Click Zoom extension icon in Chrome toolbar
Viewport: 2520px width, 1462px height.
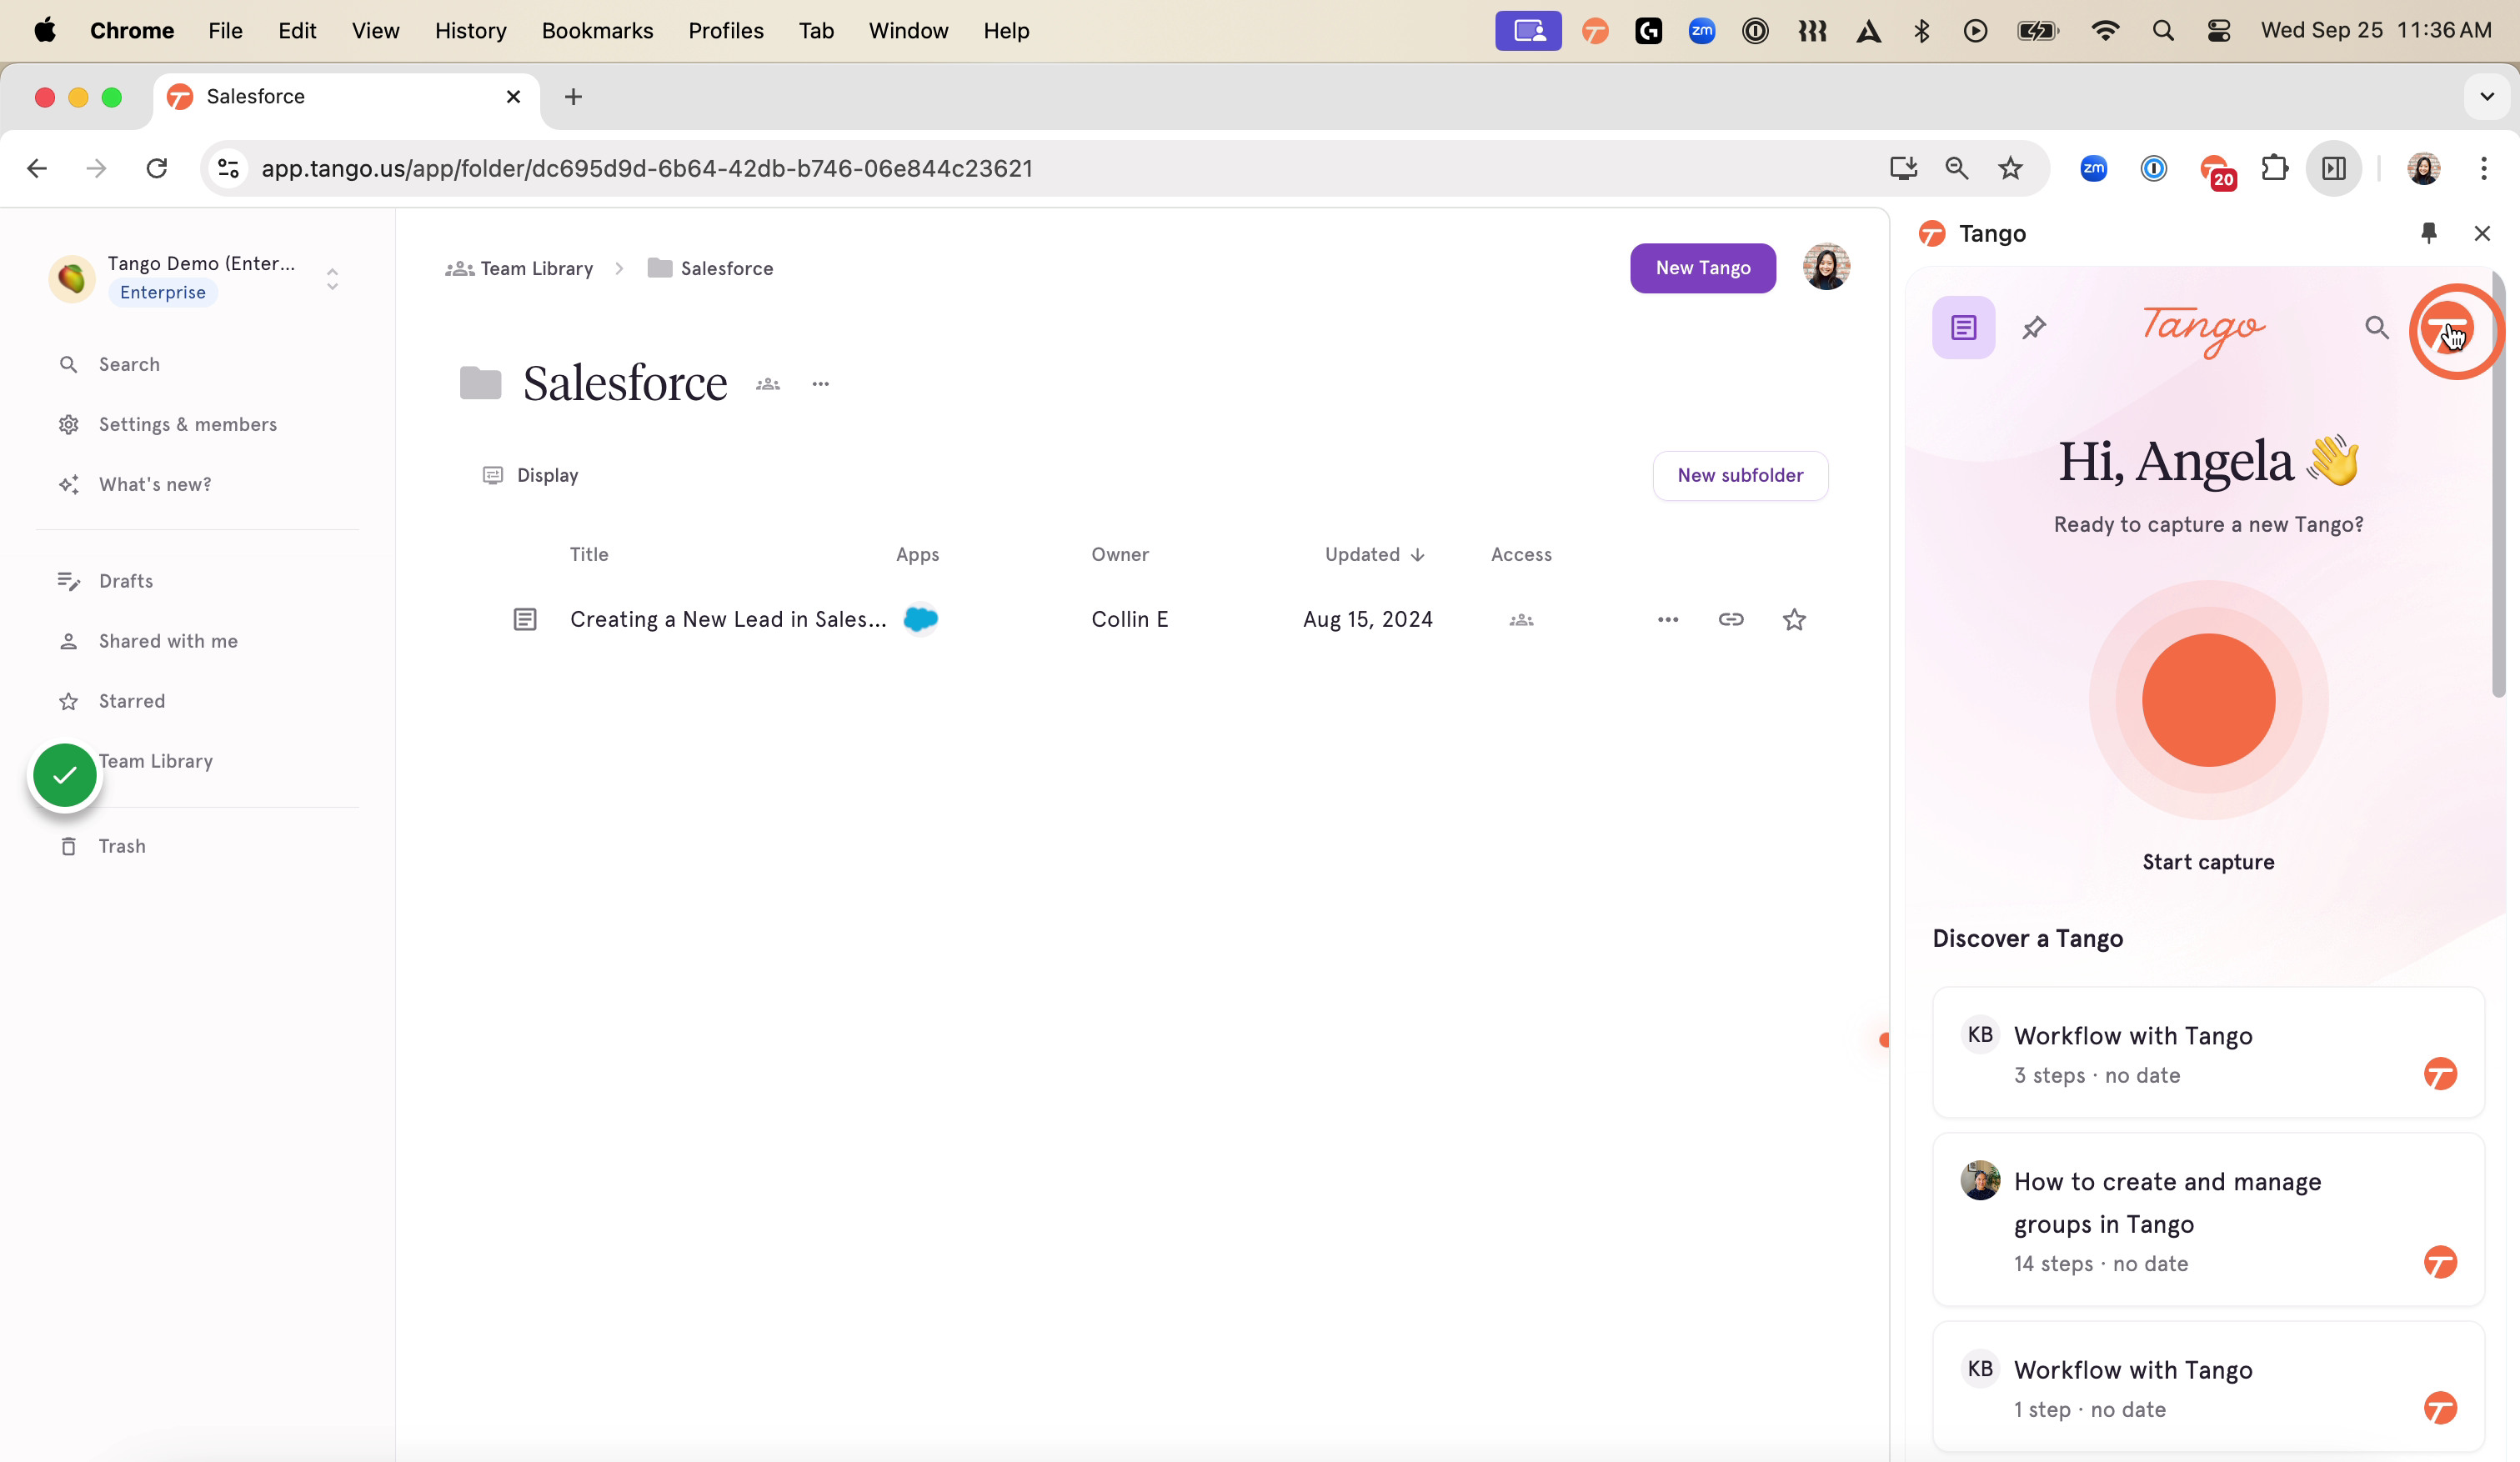2093,168
